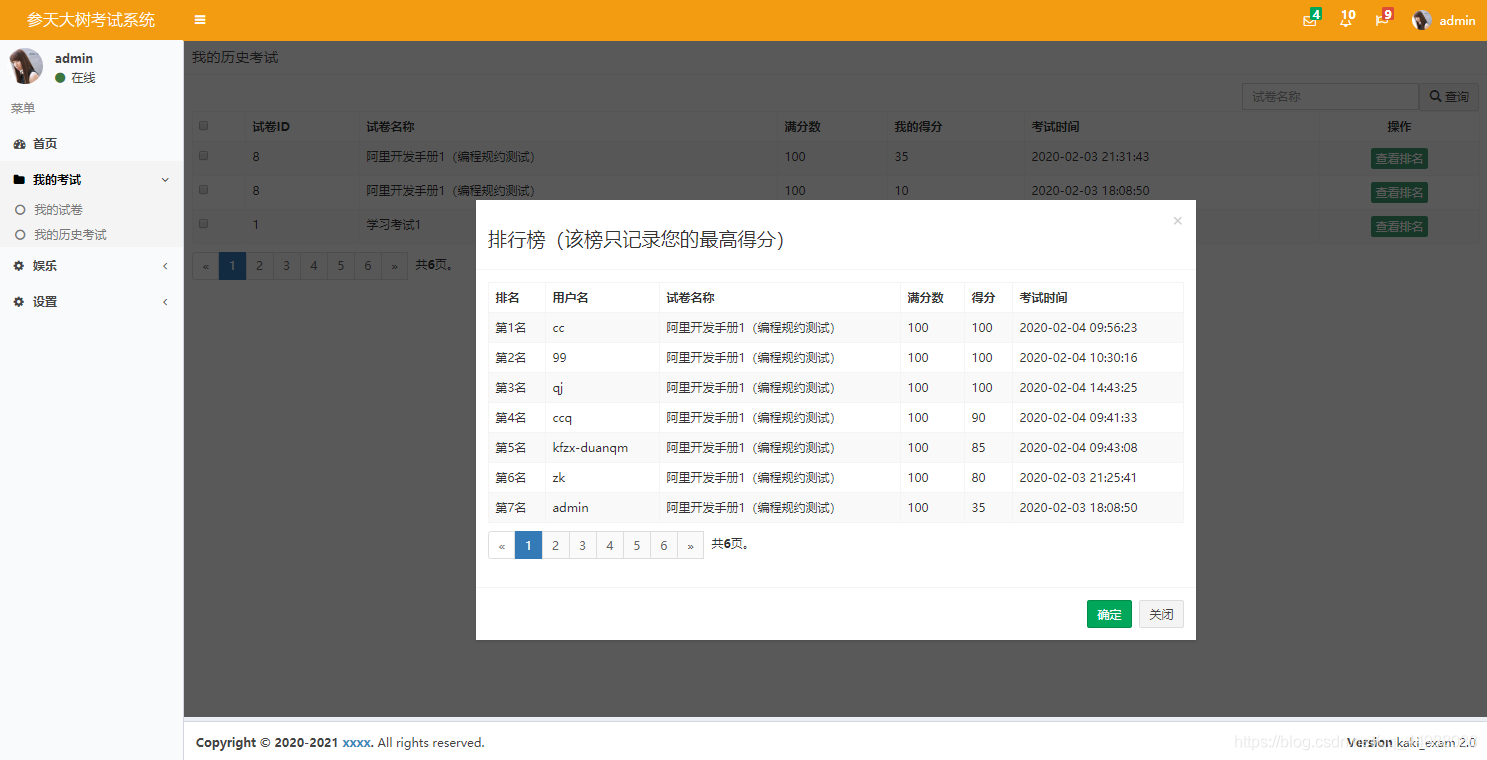Viewport: 1487px width, 760px height.
Task: Select background list page 1
Action: click(232, 265)
